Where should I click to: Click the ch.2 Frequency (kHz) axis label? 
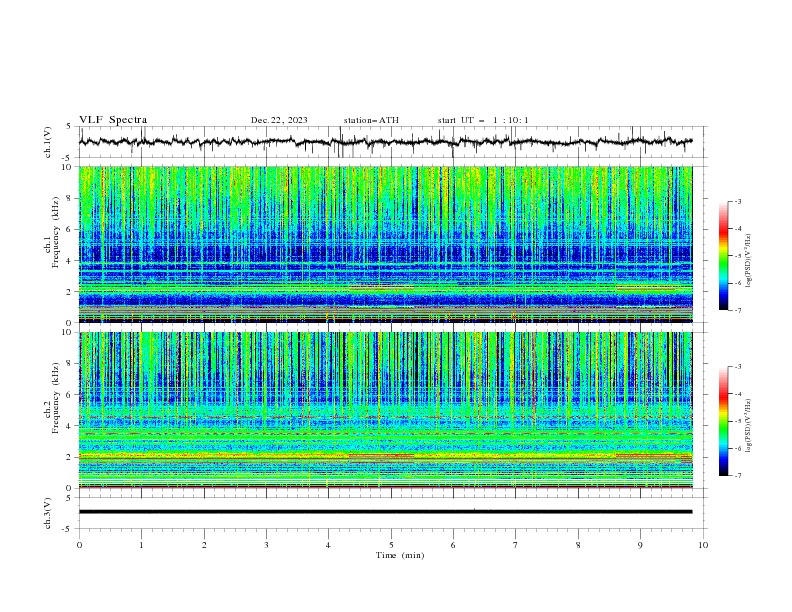click(52, 397)
